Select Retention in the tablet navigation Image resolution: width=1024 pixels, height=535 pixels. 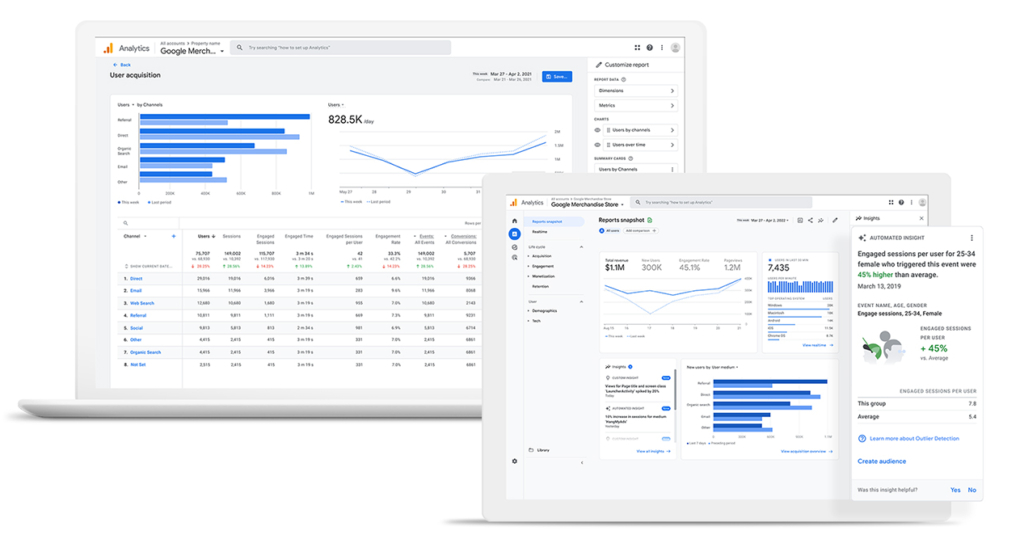(x=540, y=287)
